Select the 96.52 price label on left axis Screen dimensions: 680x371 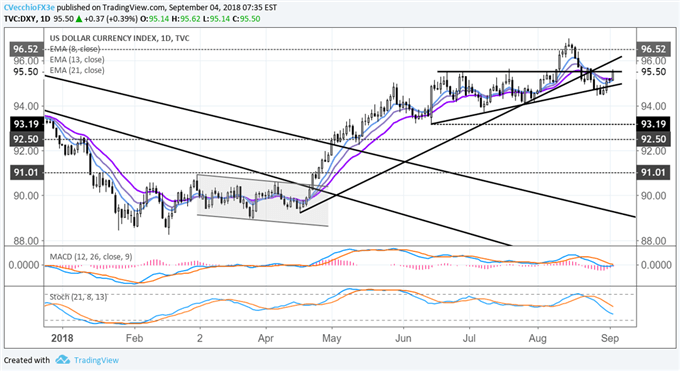25,49
